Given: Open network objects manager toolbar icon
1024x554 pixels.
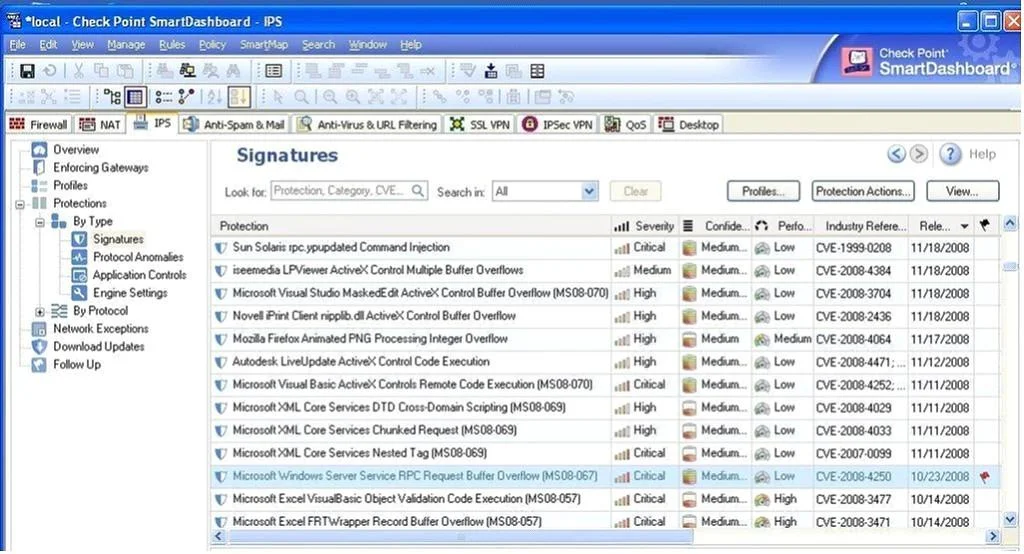Looking at the screenshot, I should [x=187, y=71].
